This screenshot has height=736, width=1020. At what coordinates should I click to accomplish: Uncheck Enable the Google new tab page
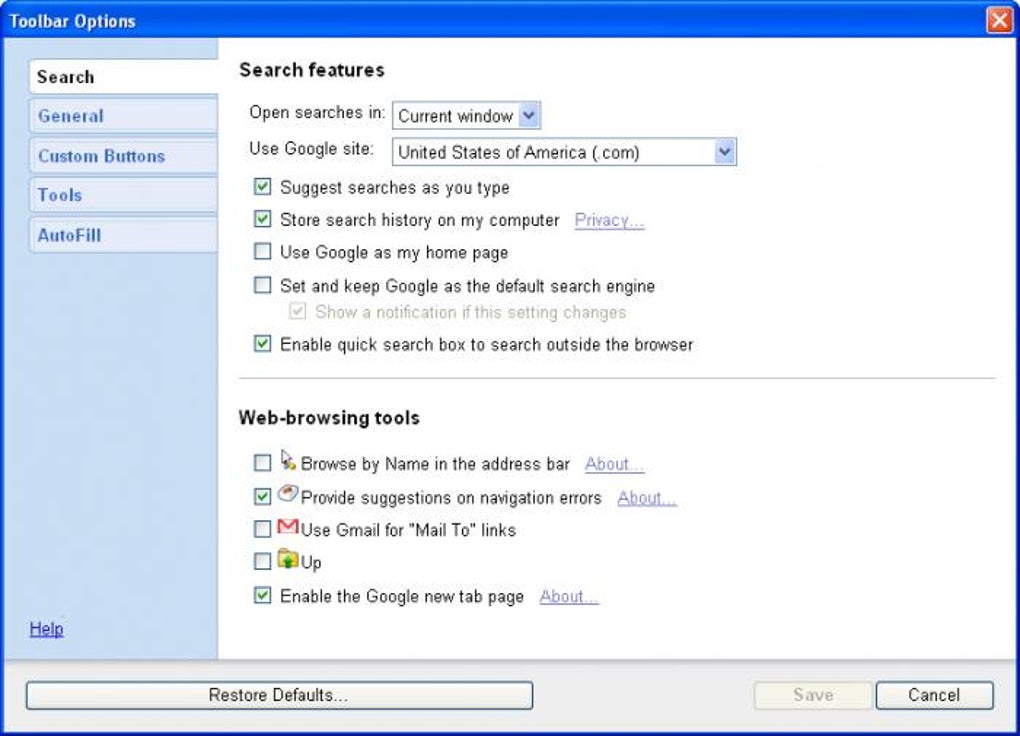tap(262, 595)
